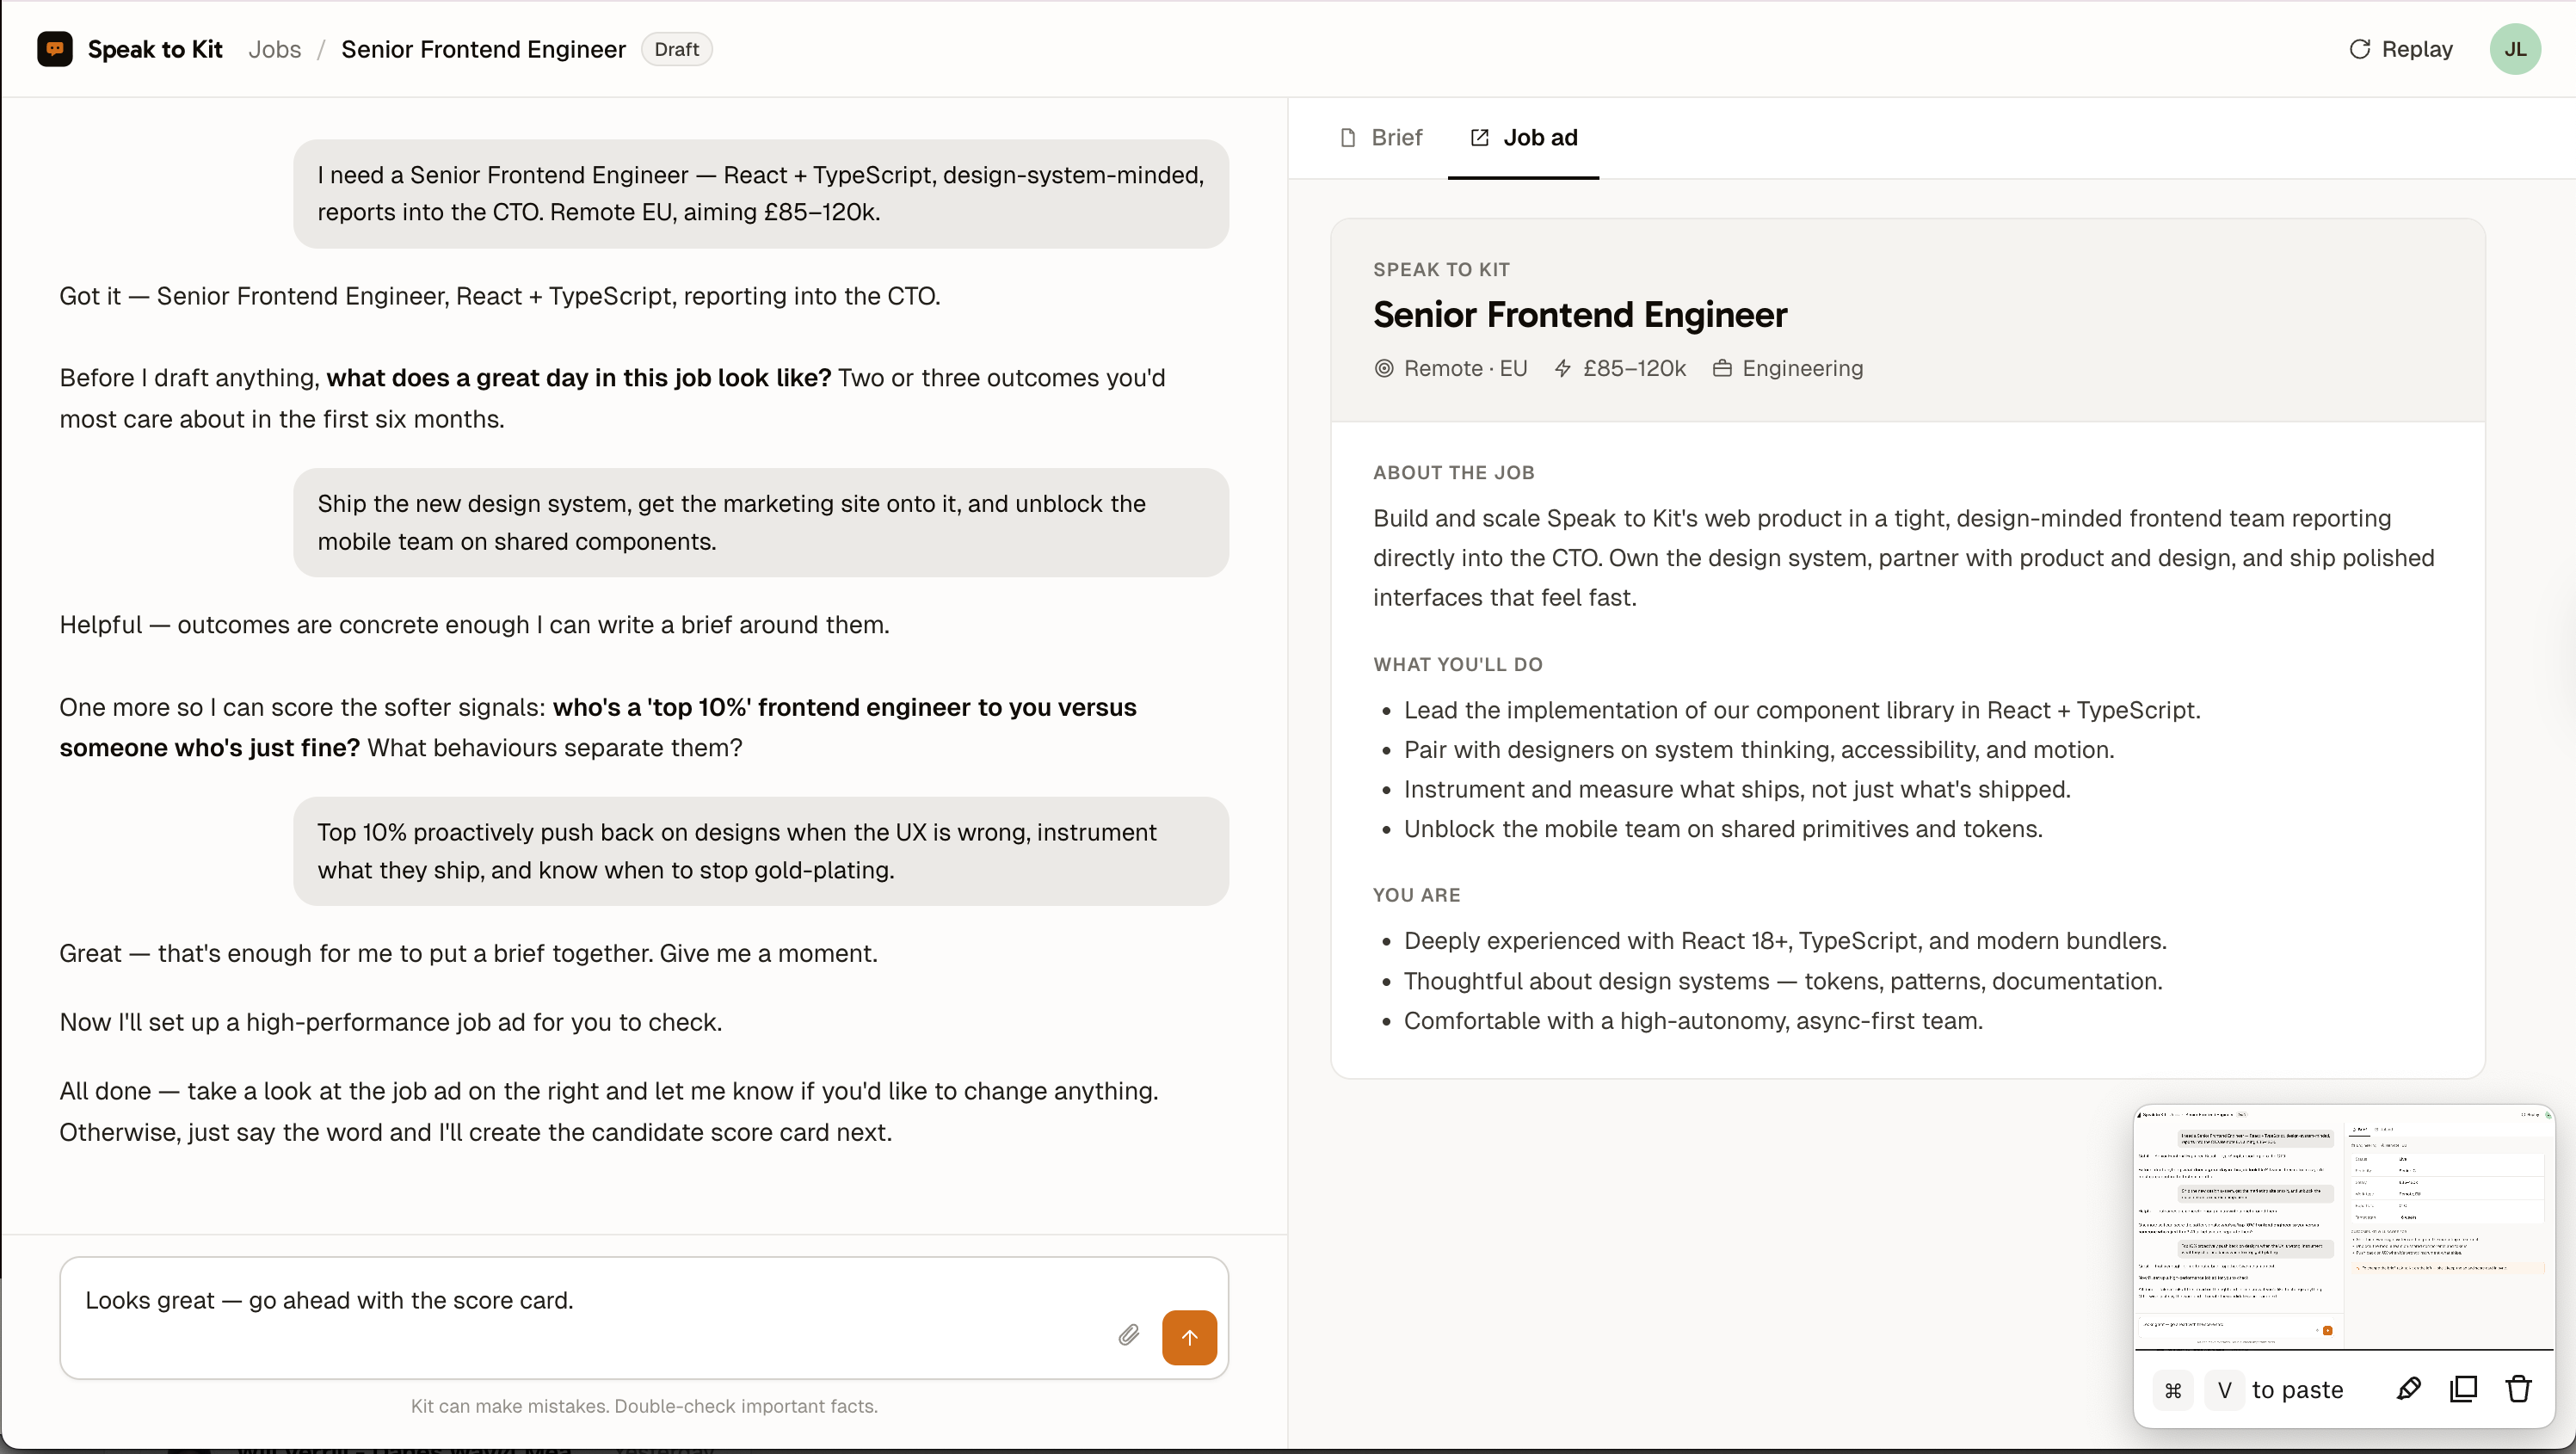Image resolution: width=2576 pixels, height=1454 pixels.
Task: Send the message with orange arrow button
Action: 1189,1337
